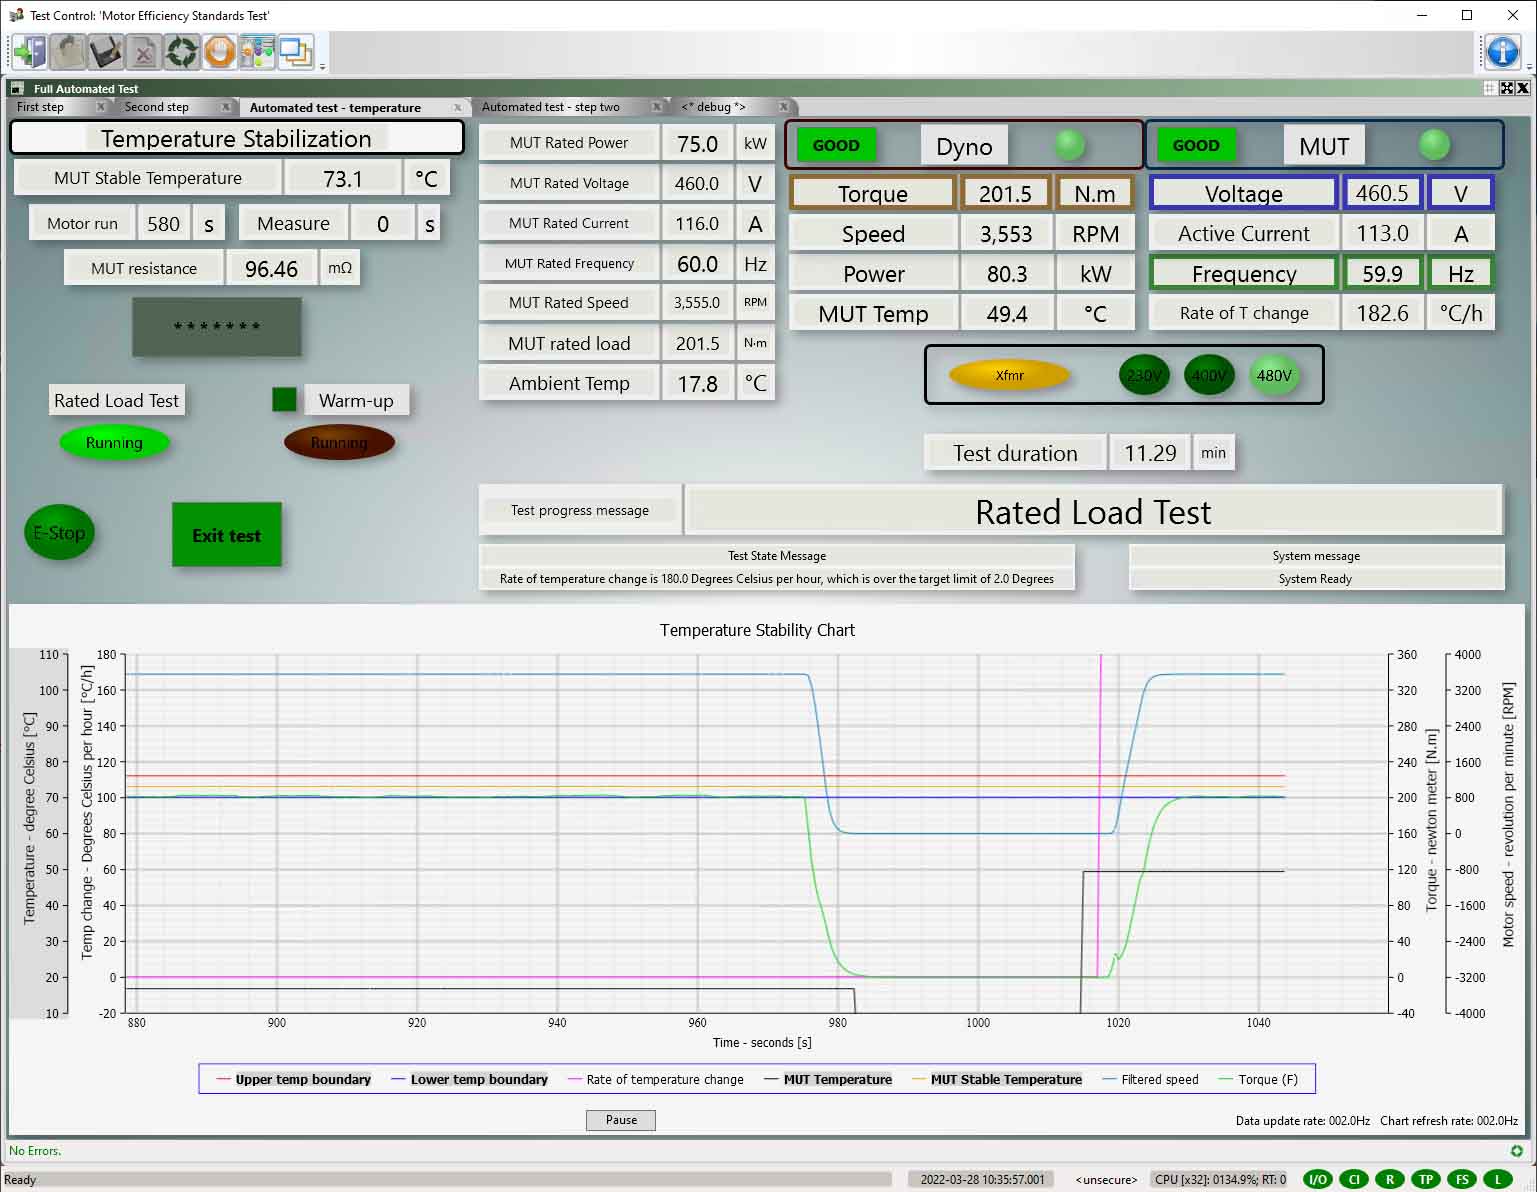Viewport: 1537px width, 1192px height.
Task: Click the Test duration value field
Action: [1149, 452]
